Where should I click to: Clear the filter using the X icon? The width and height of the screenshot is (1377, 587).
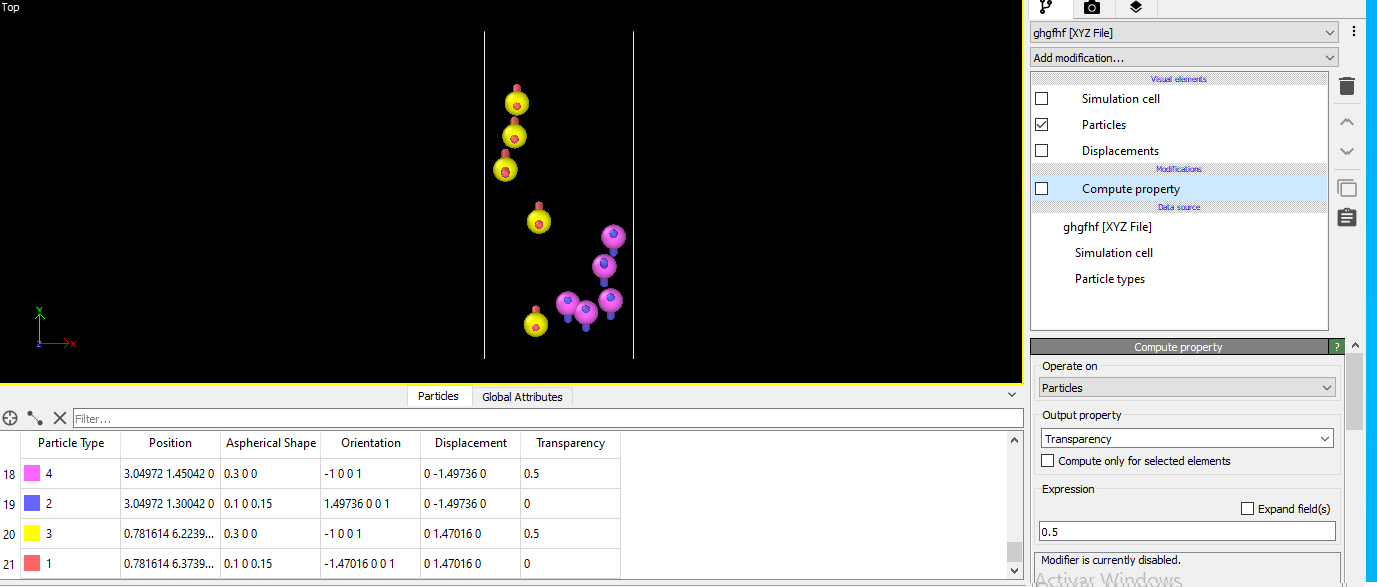tap(60, 418)
